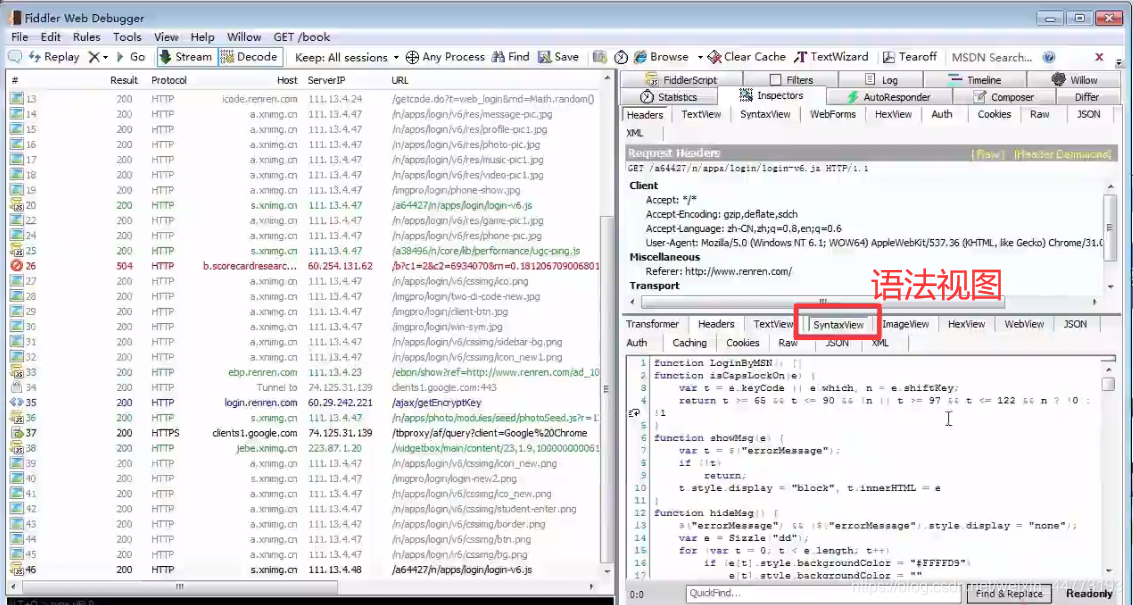Open the Tools menu

coord(127,37)
